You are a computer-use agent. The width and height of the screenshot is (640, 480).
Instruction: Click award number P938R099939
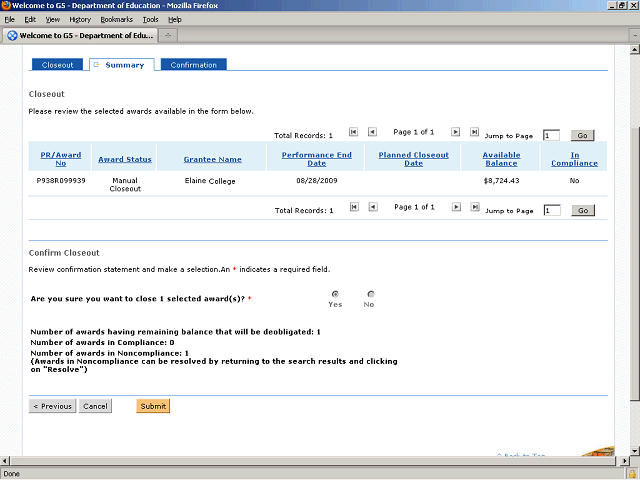pos(61,180)
